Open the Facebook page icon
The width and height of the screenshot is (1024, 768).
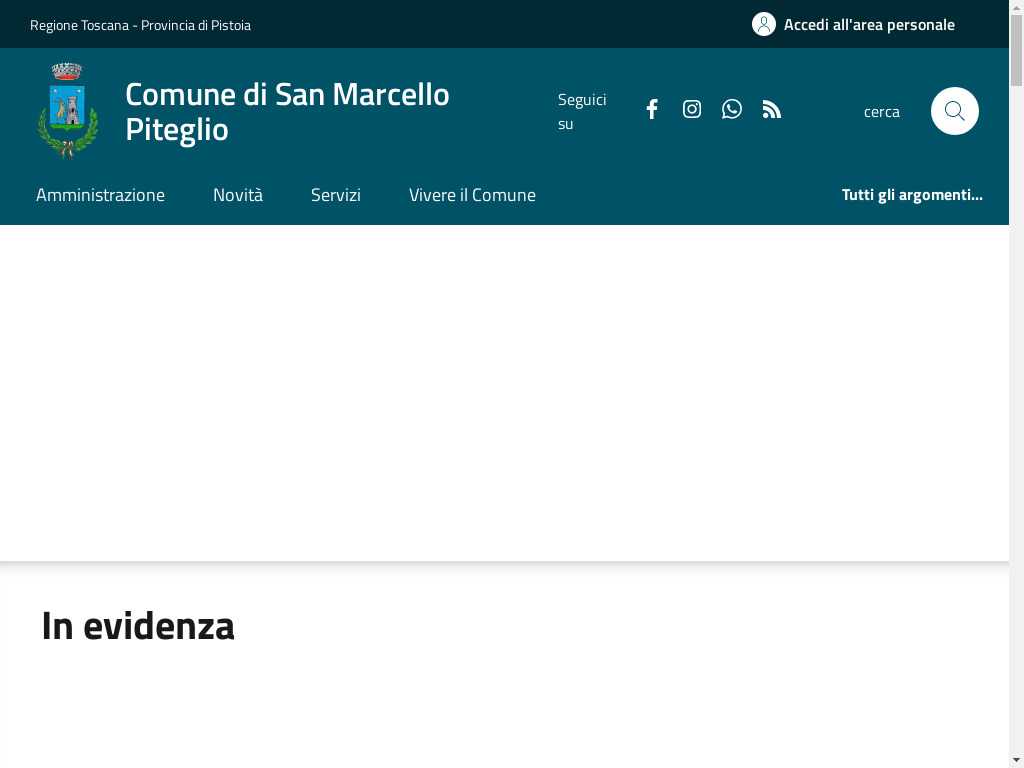[x=652, y=109]
